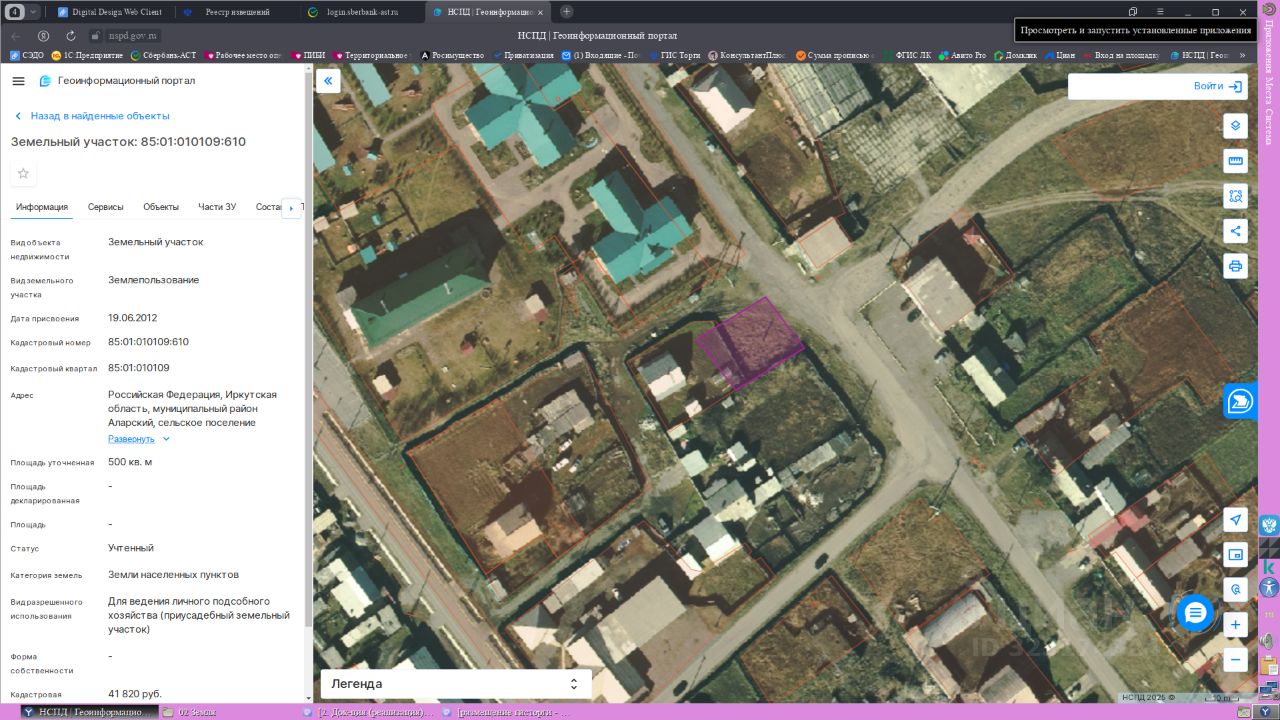Open the Росимущество bookmark

[x=452, y=55]
